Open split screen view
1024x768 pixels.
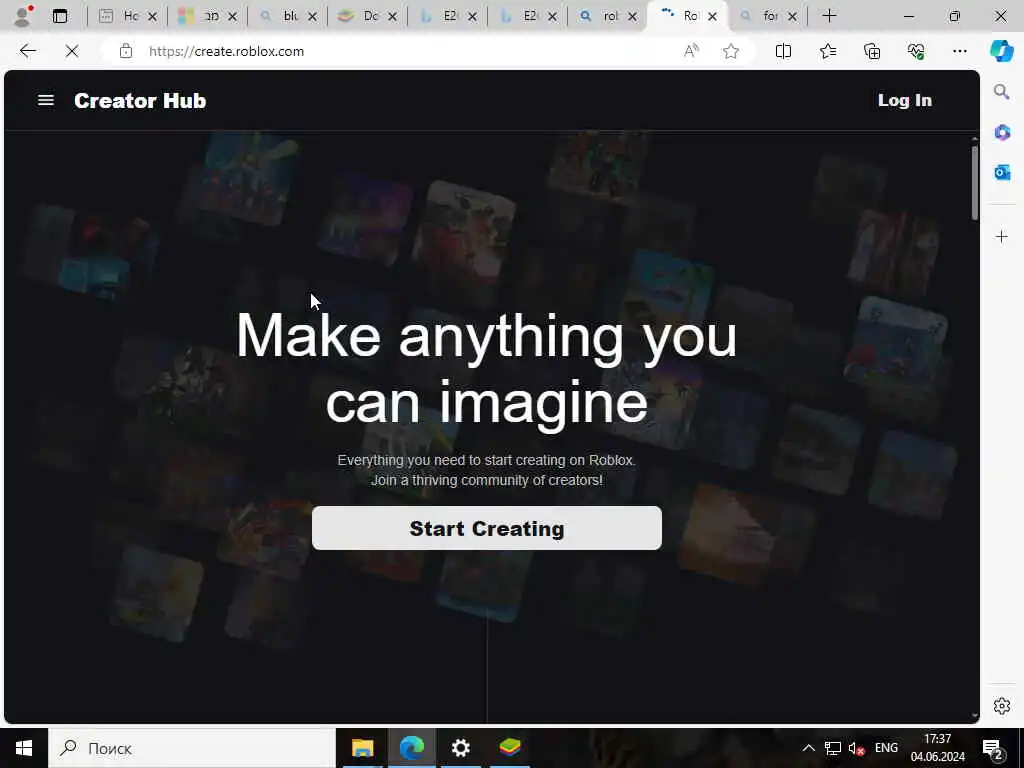[x=783, y=51]
